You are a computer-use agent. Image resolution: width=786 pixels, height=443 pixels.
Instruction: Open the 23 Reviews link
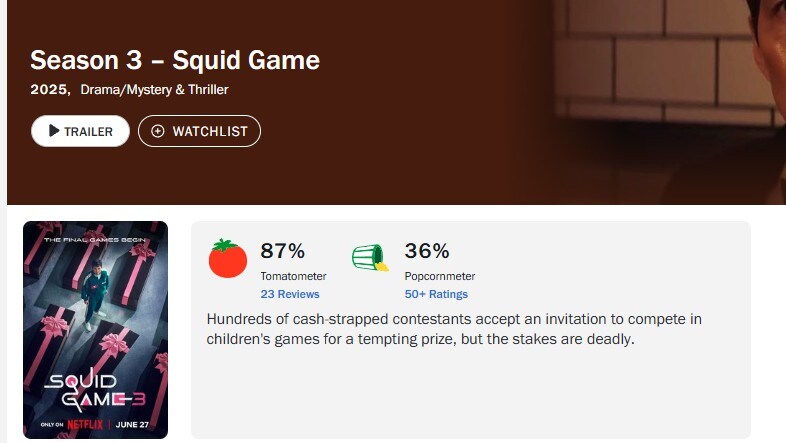290,294
